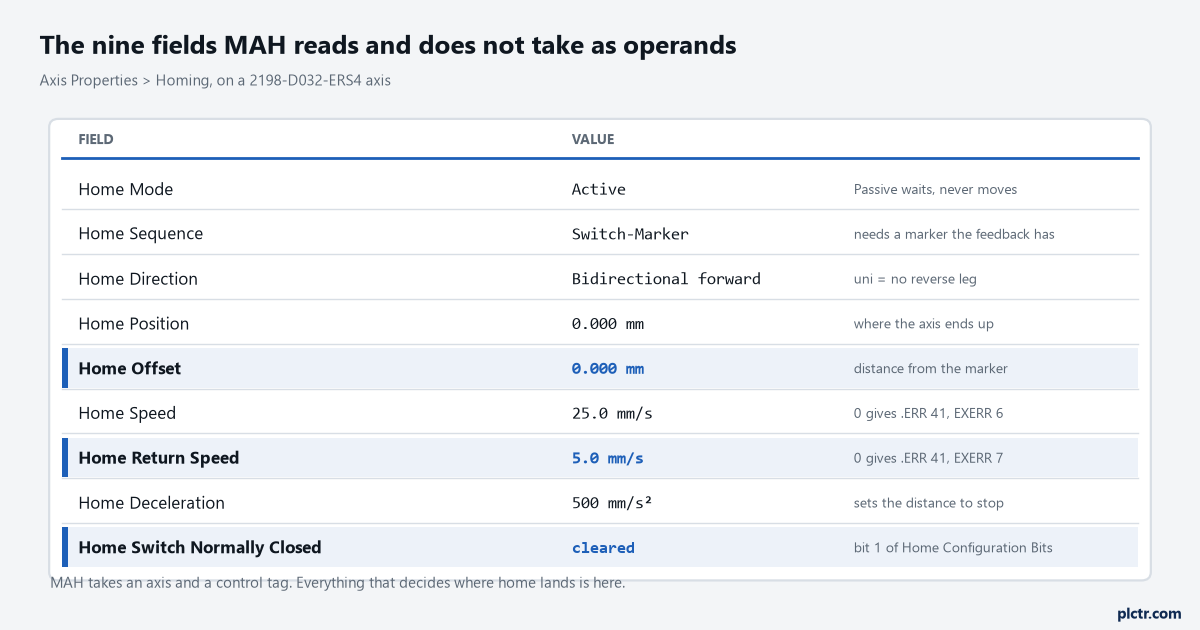The image size is (1200, 630).
Task: Click the title about nine fields MAH reads
Action: coord(388,45)
